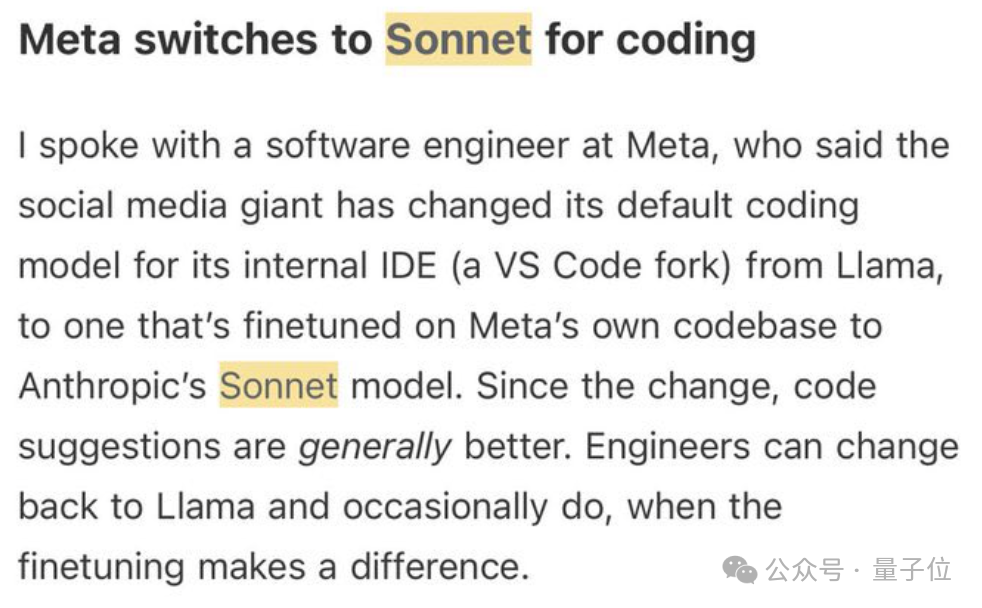Screen dimensions: 982x608
Task: Click the word "Anthropic's"
Action: point(112,386)
